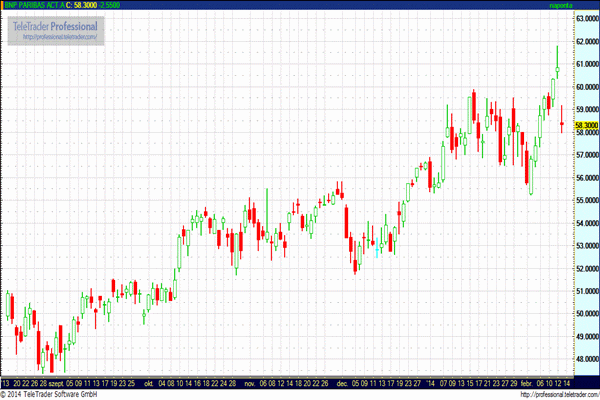Click the closing value C: 58.3000 in header
This screenshot has width=600, height=400.
coord(82,5)
